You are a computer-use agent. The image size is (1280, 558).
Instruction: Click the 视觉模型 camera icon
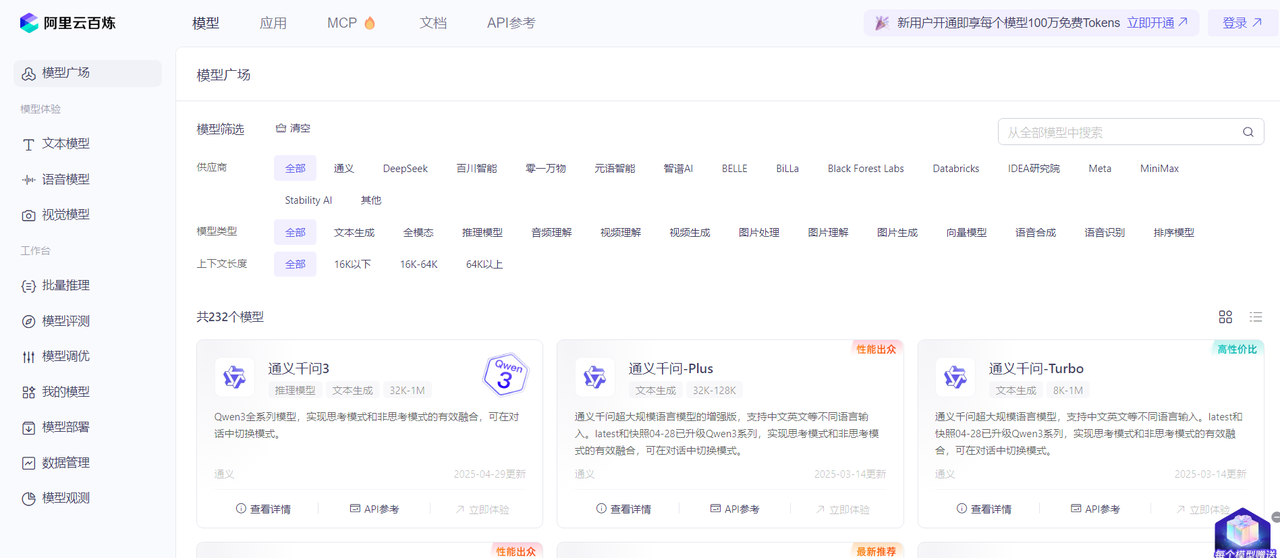point(29,215)
